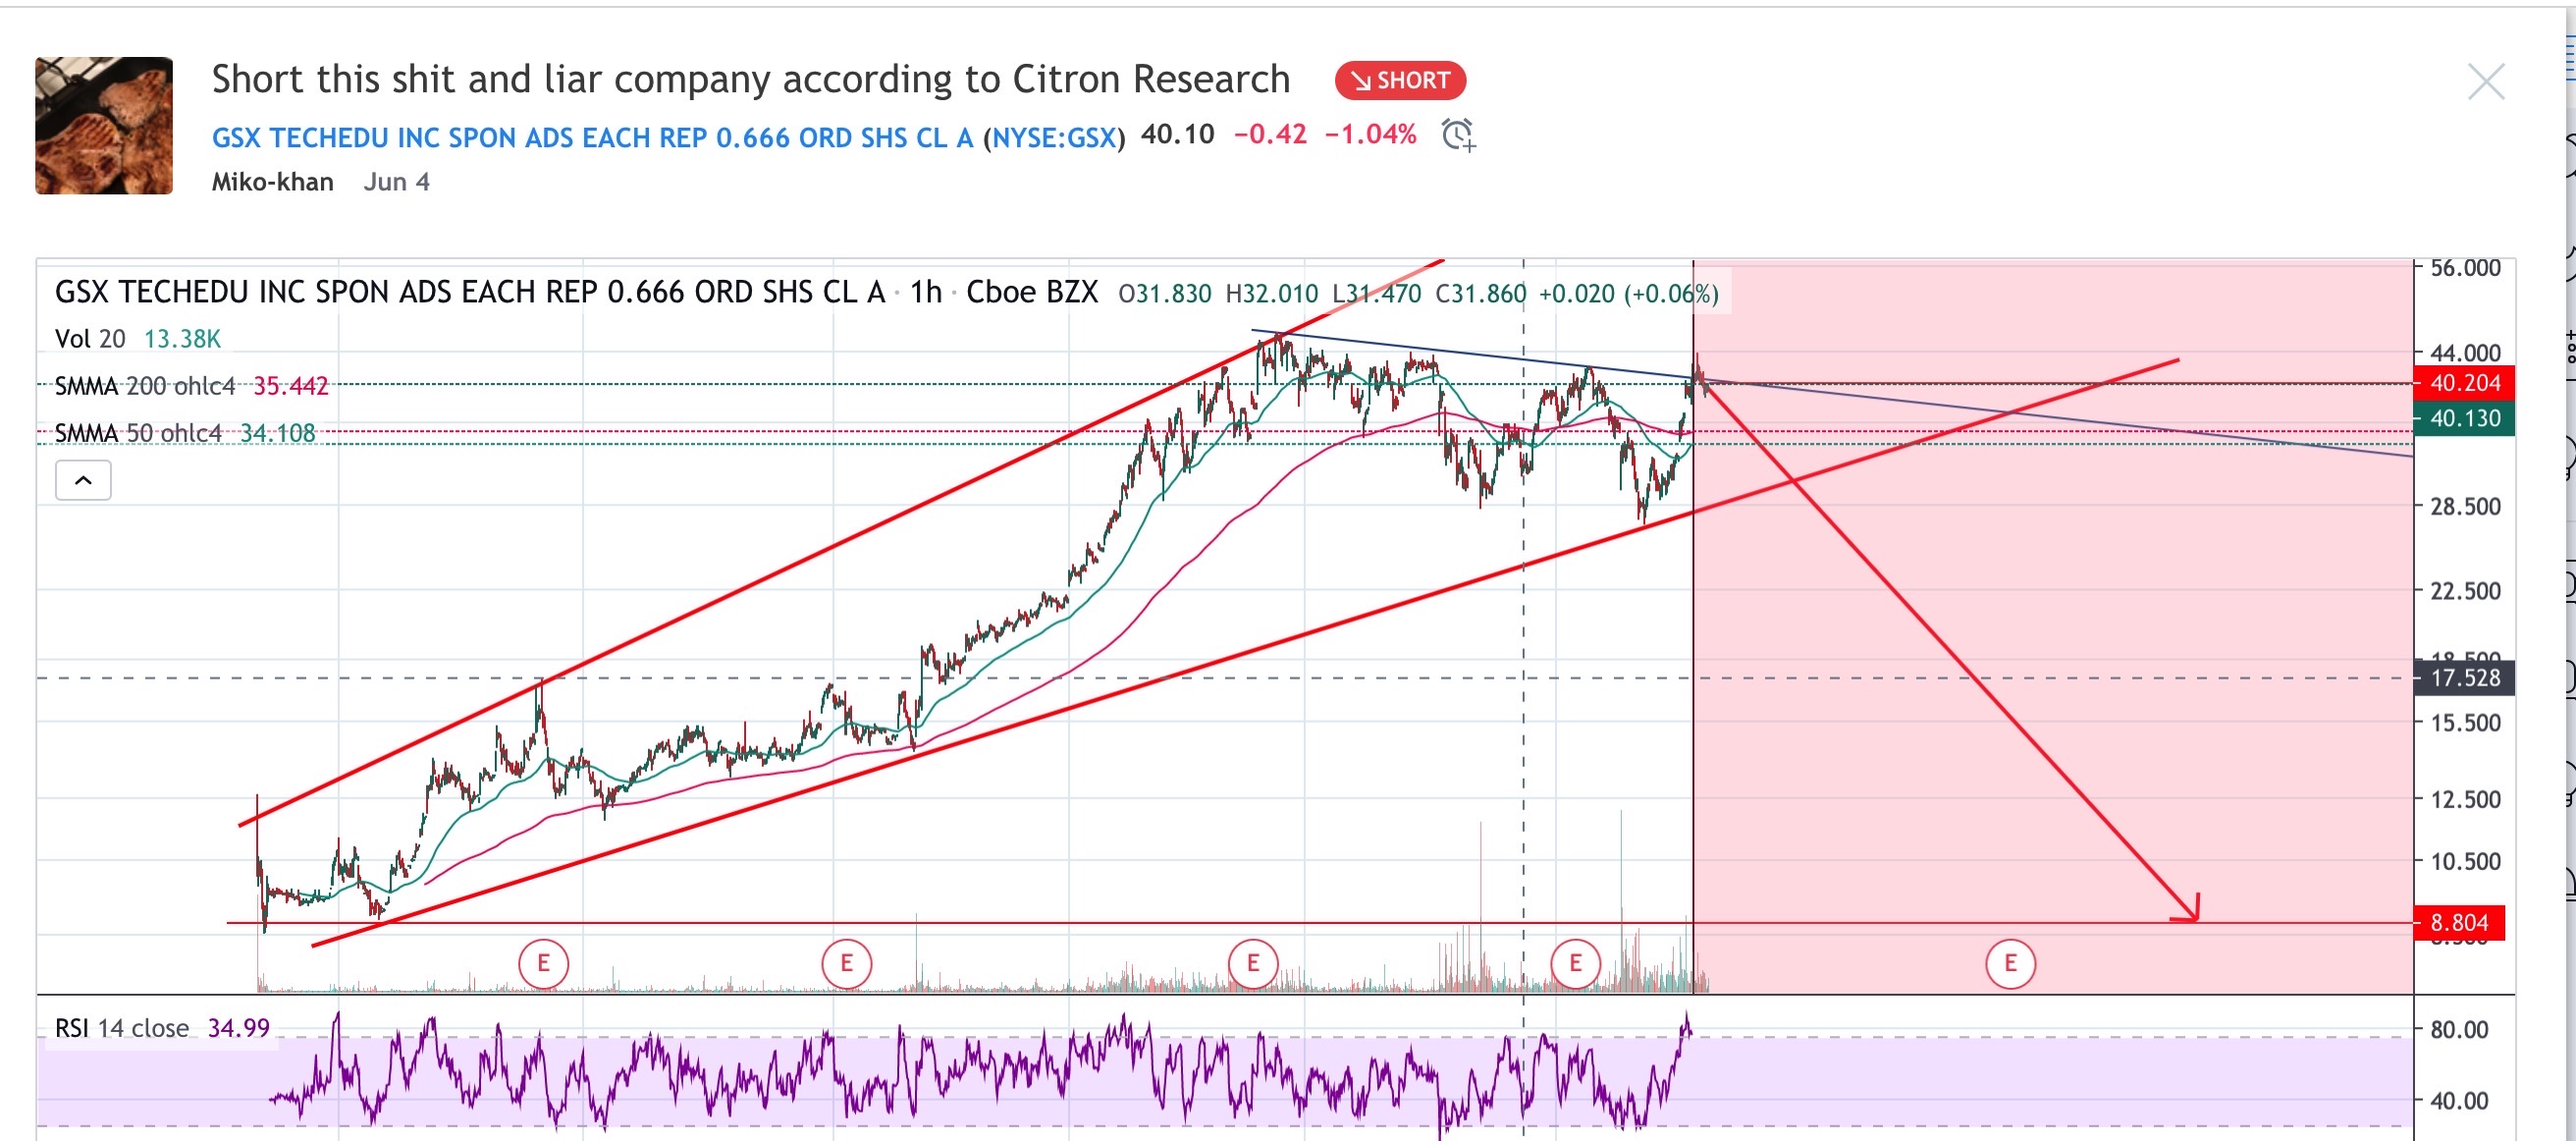
Task: Select the SMMA 200 ohlc4 indicator label
Action: [145, 386]
